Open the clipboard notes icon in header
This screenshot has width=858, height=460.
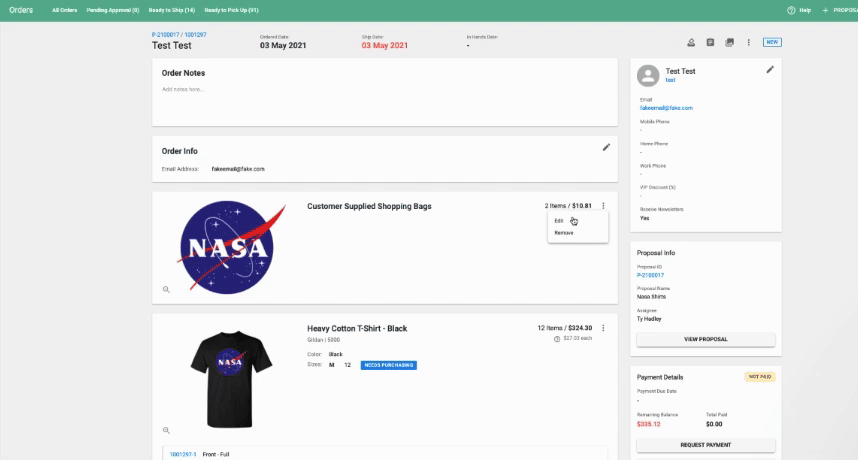tap(710, 42)
